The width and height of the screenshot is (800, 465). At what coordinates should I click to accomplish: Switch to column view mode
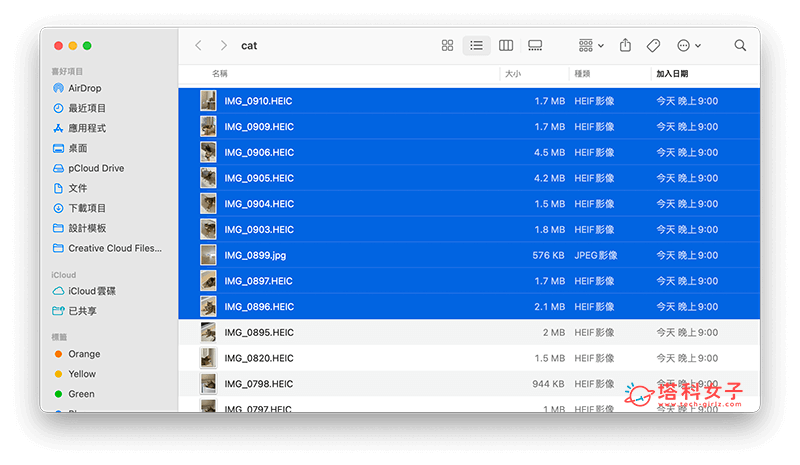[506, 46]
